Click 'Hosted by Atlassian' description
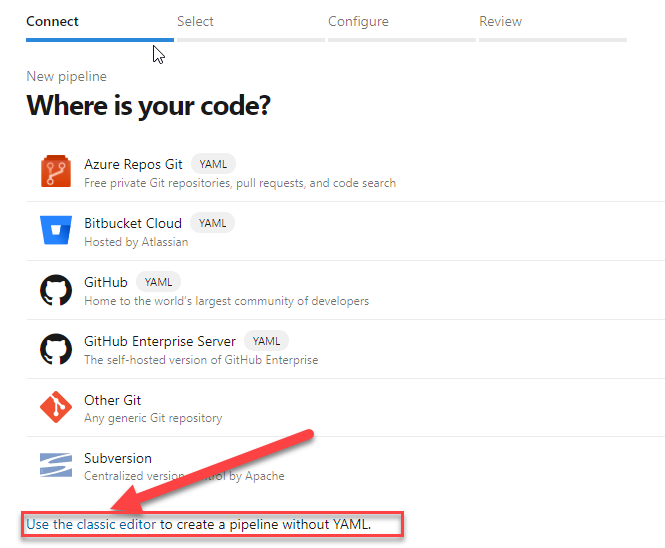Viewport: 665px width, 548px height. click(x=136, y=242)
